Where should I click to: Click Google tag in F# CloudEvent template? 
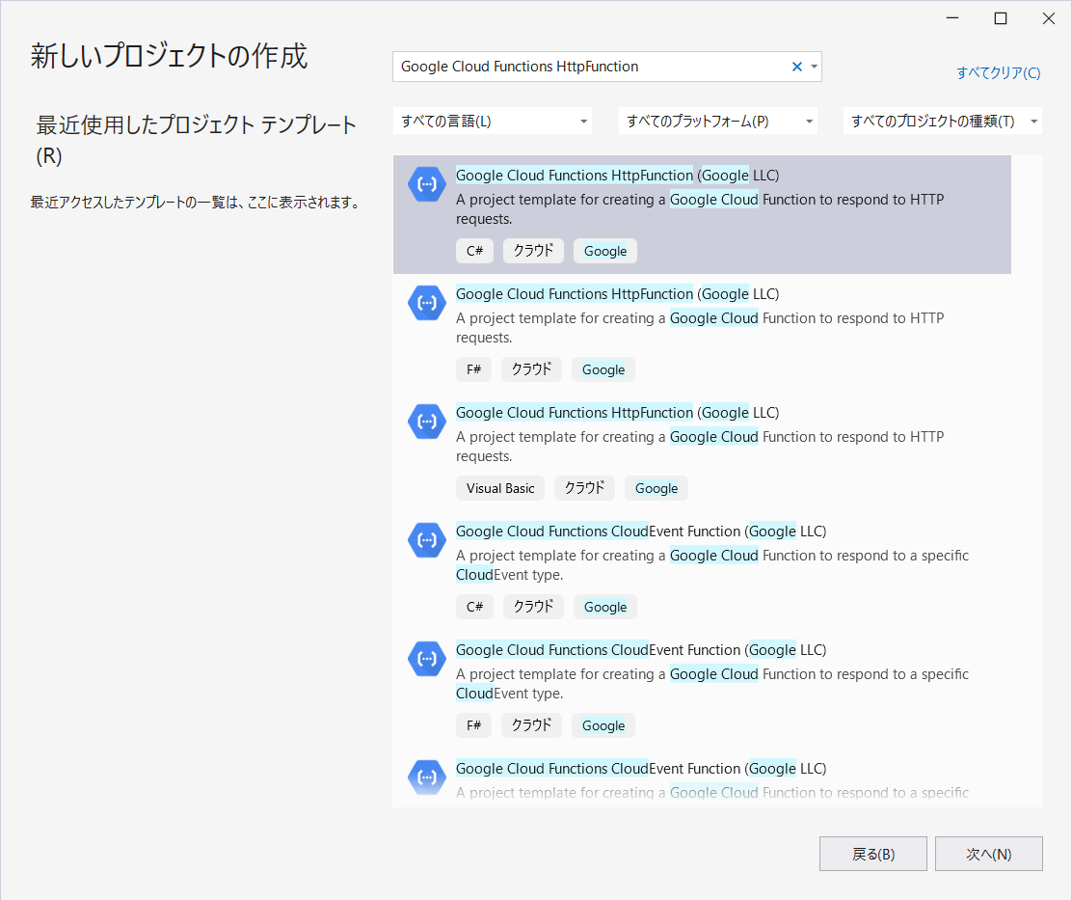(603, 726)
